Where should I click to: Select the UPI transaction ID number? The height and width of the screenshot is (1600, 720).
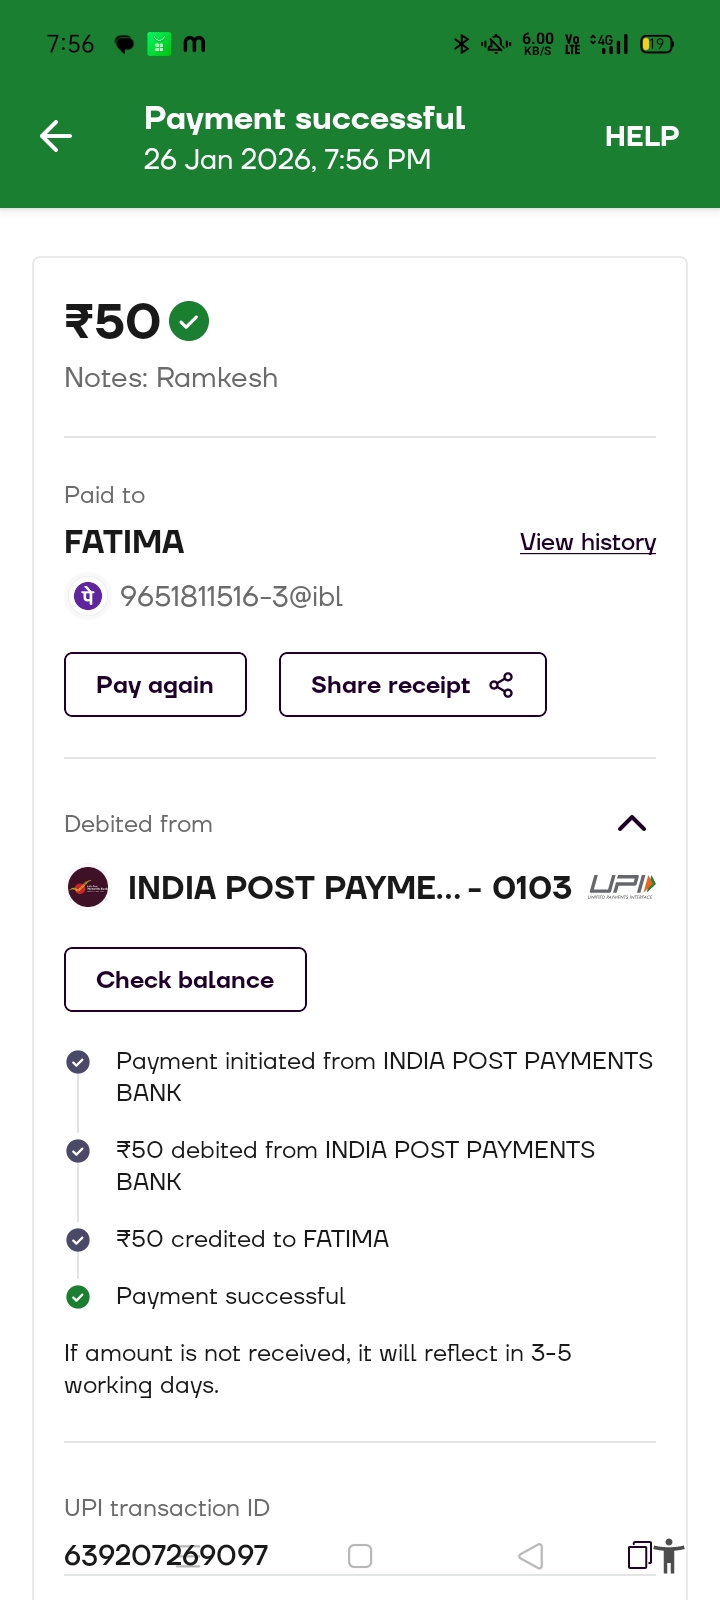[x=166, y=1555]
